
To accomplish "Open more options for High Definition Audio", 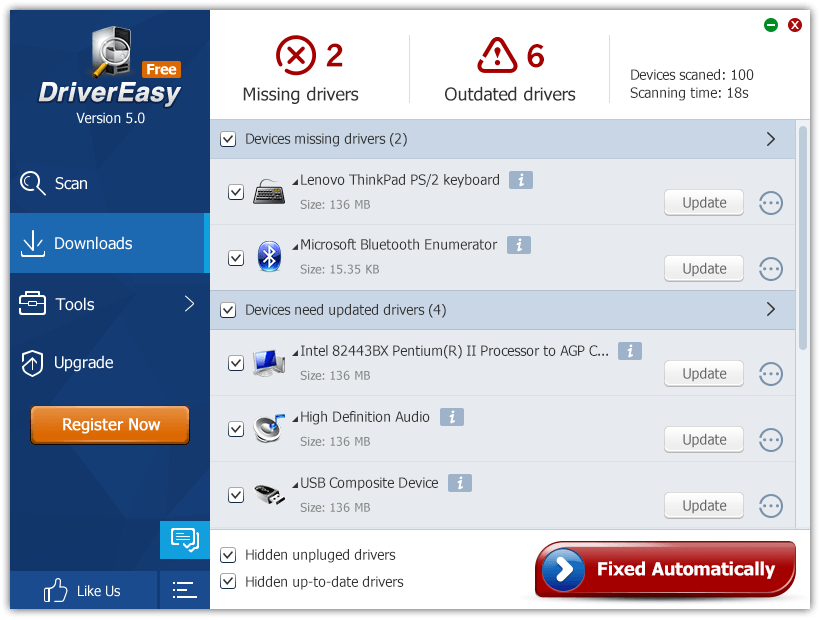I will pyautogui.click(x=770, y=440).
